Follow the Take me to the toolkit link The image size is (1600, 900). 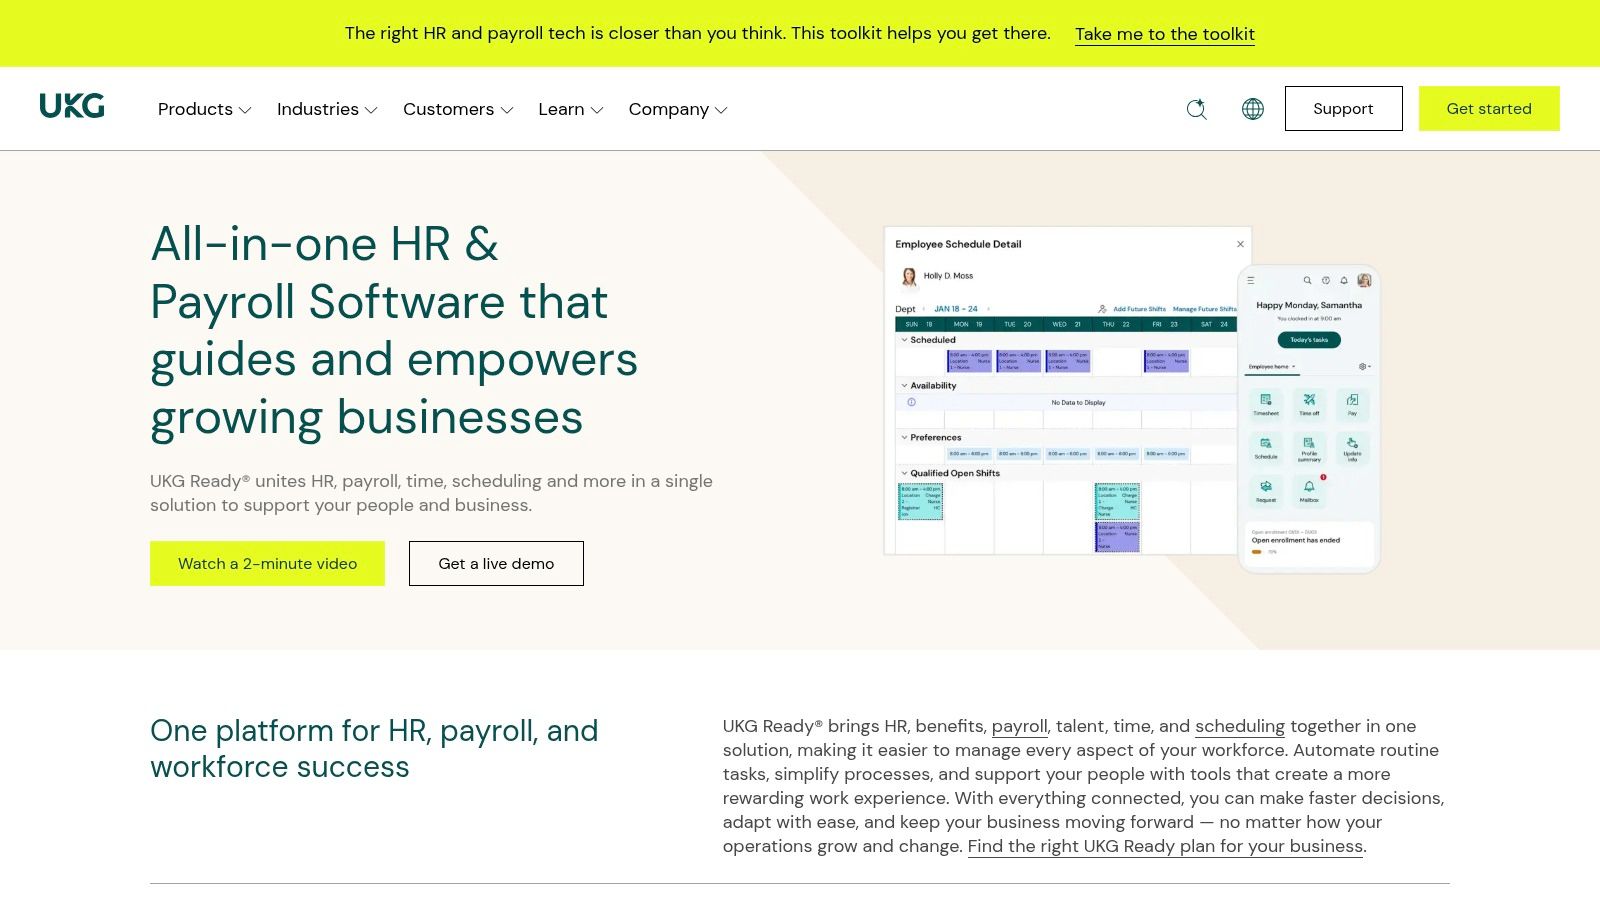click(x=1165, y=34)
